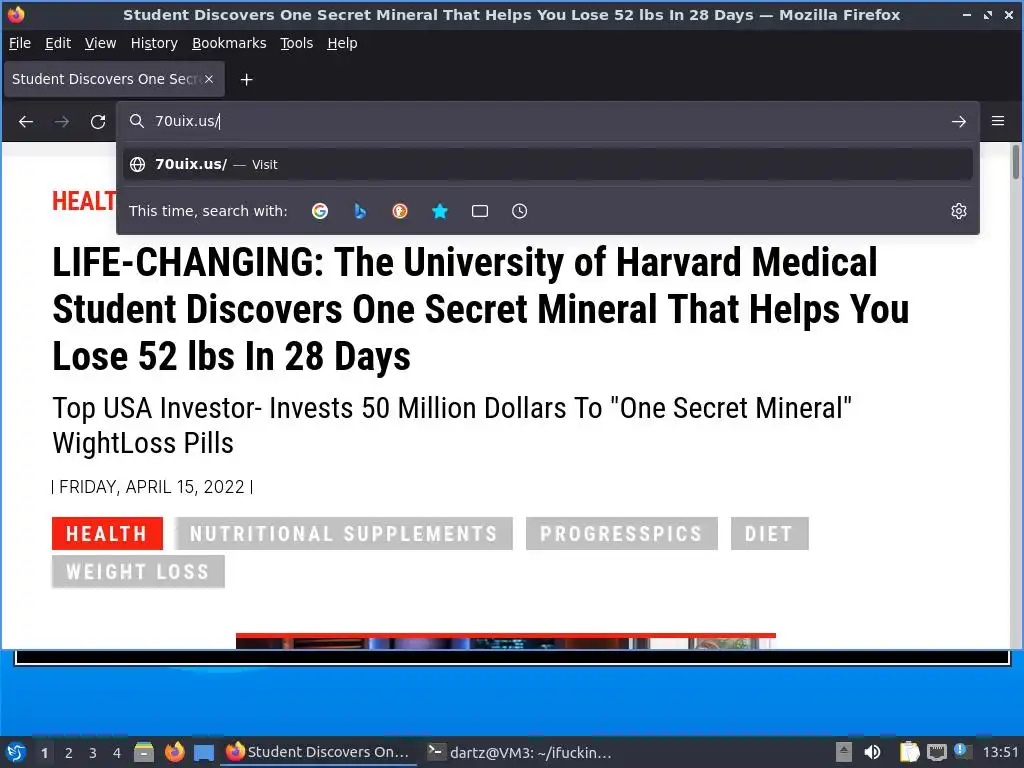This screenshot has height=768, width=1024.
Task: Open the Bookmarks menu
Action: coord(229,43)
